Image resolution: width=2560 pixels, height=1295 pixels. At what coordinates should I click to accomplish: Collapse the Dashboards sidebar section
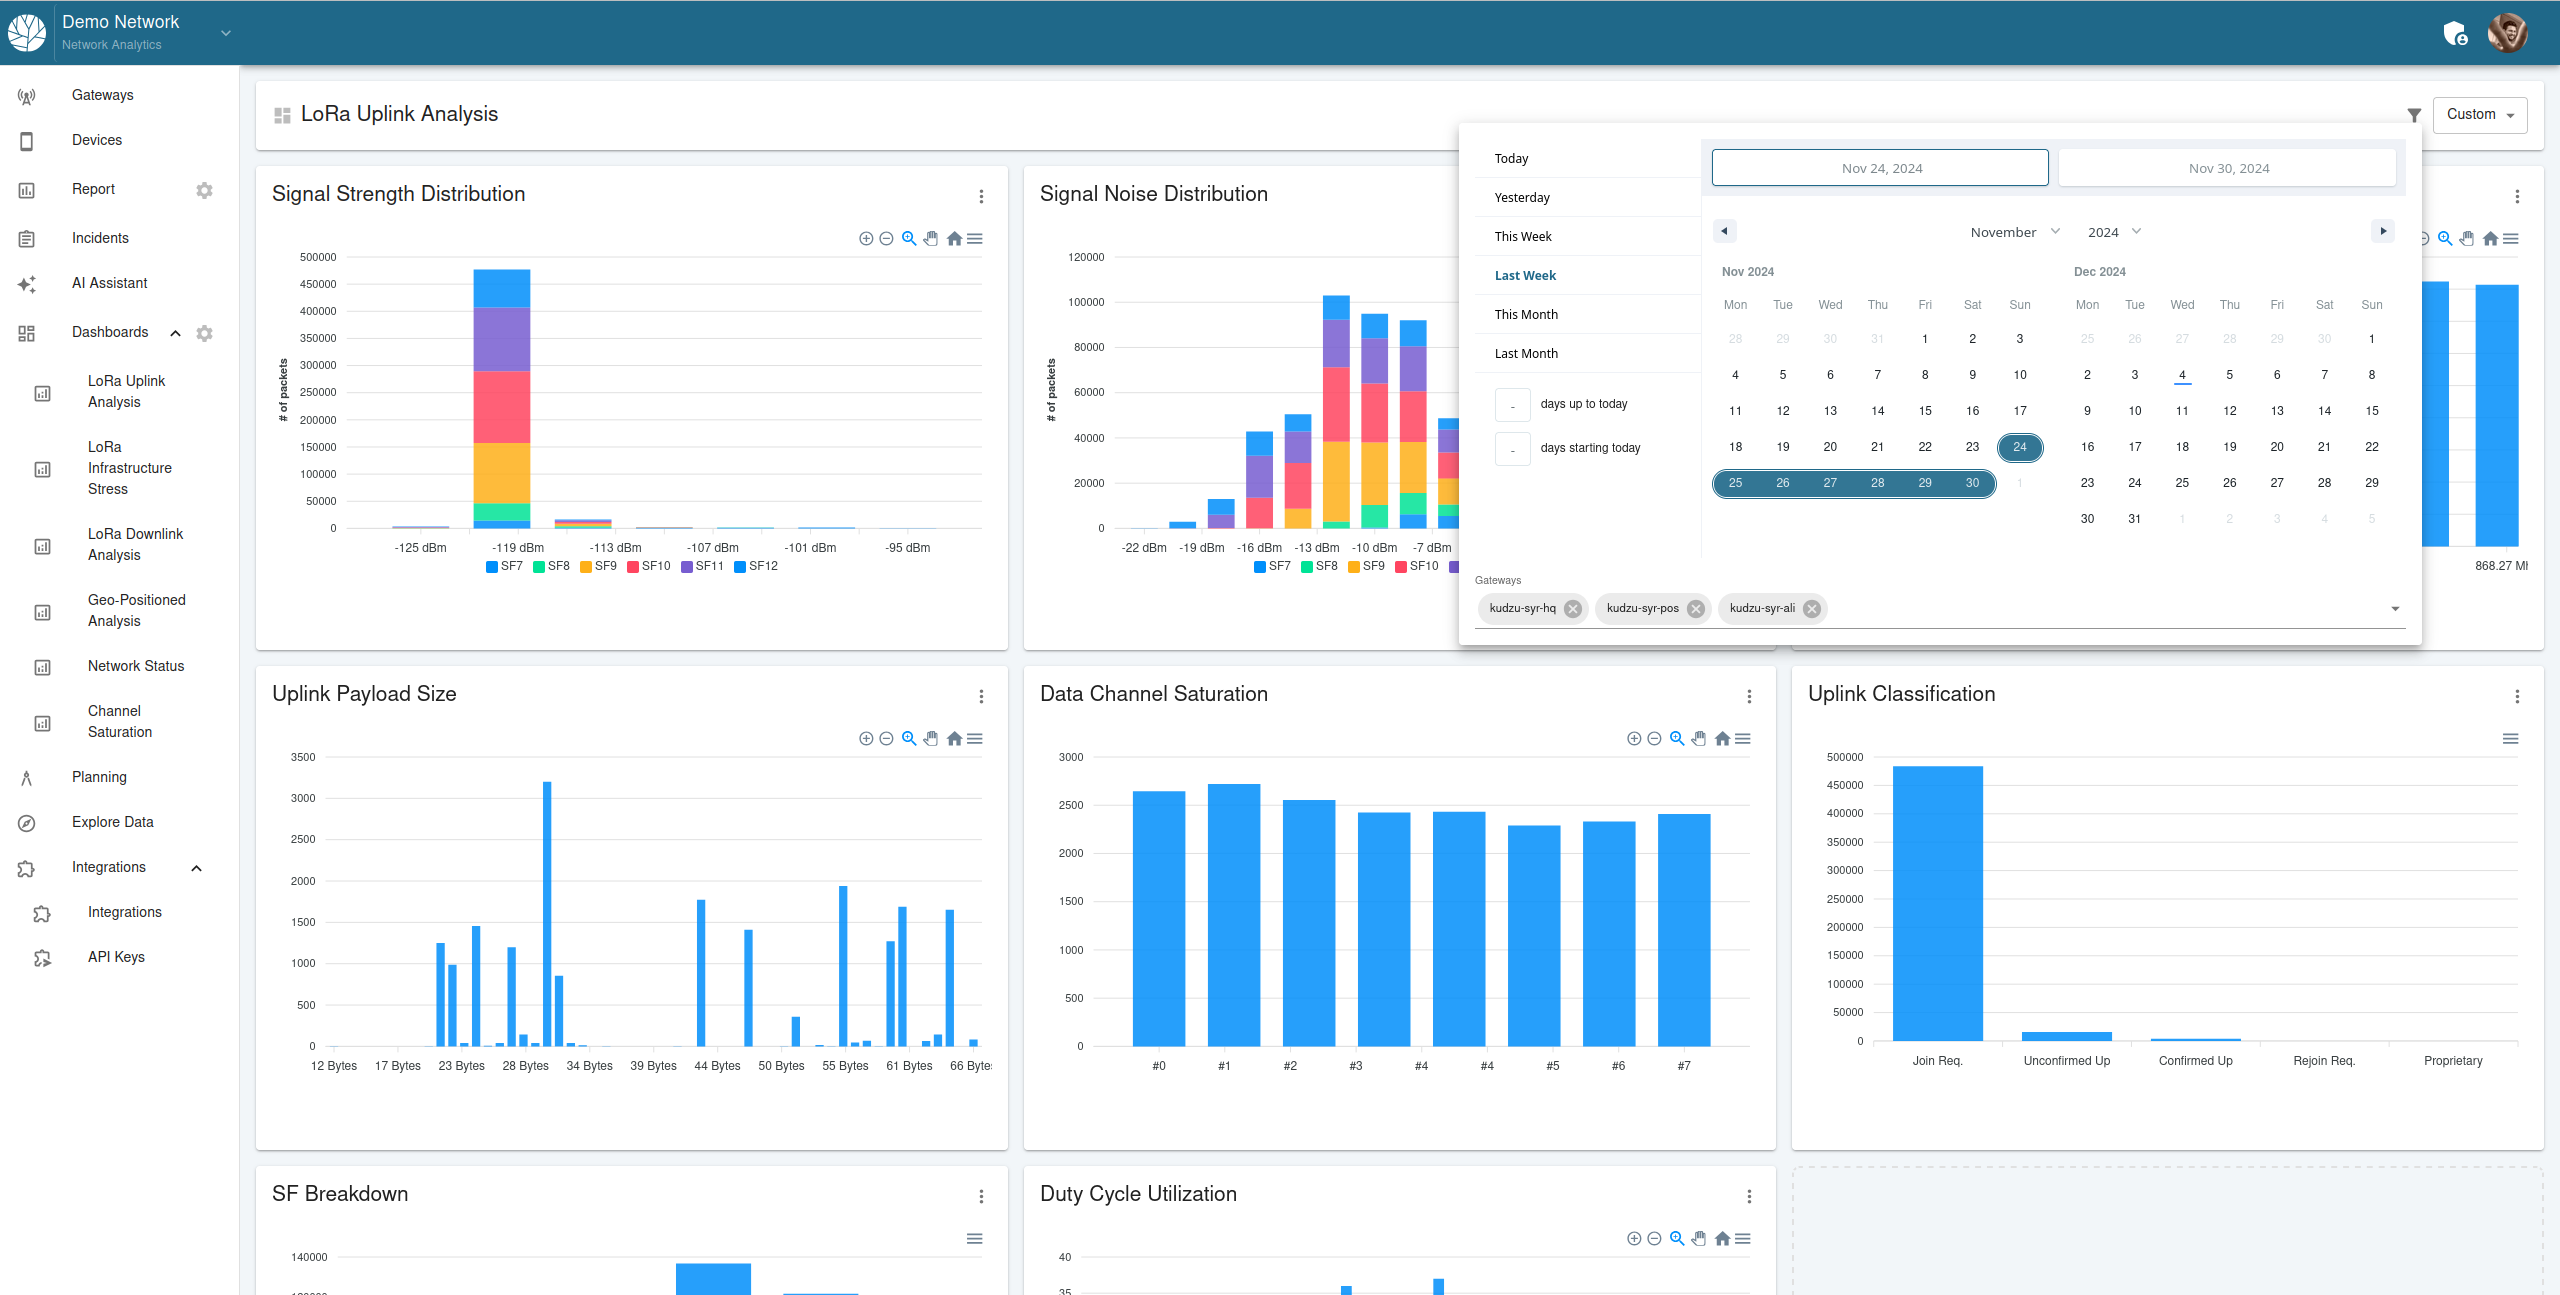[175, 333]
